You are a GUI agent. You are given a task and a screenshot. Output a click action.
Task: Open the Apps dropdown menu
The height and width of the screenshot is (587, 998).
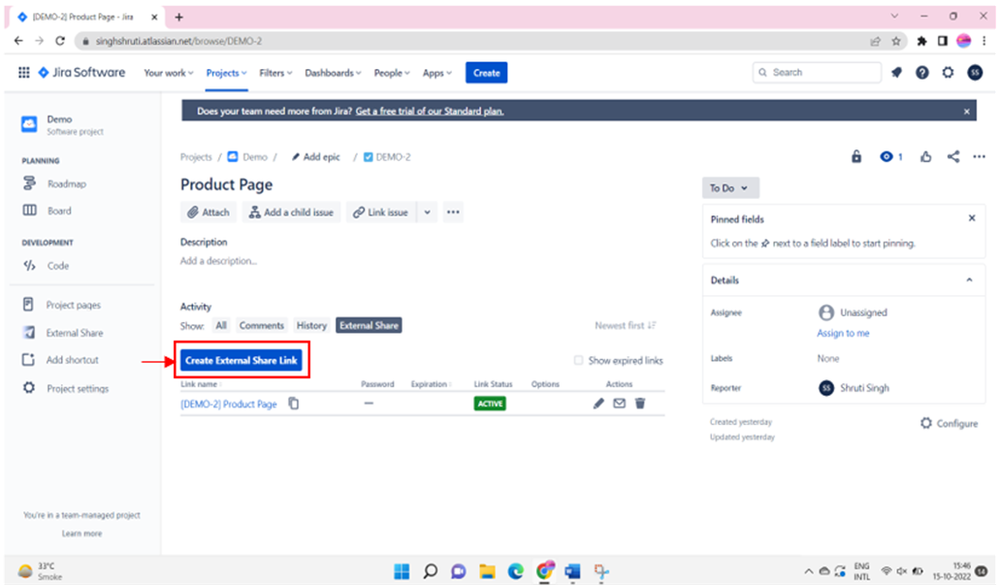437,73
